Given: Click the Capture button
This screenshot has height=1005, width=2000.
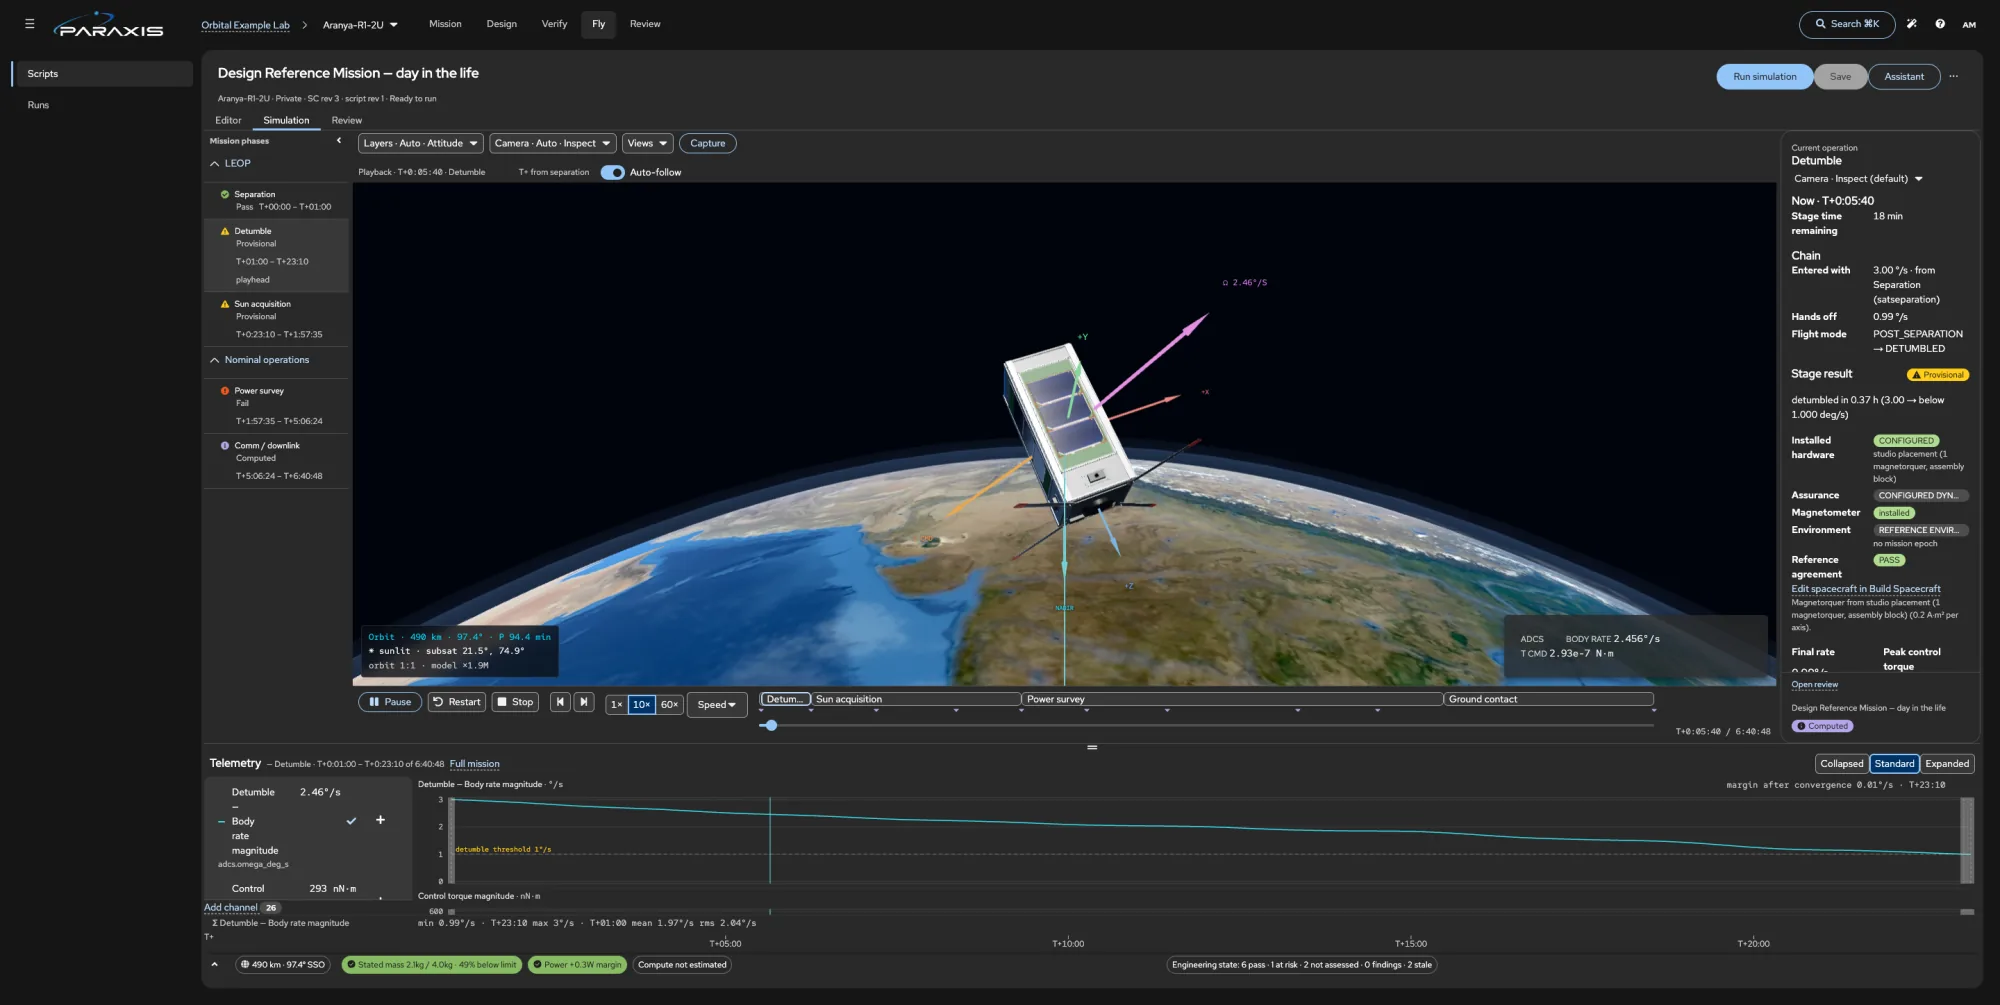Looking at the screenshot, I should pos(707,143).
